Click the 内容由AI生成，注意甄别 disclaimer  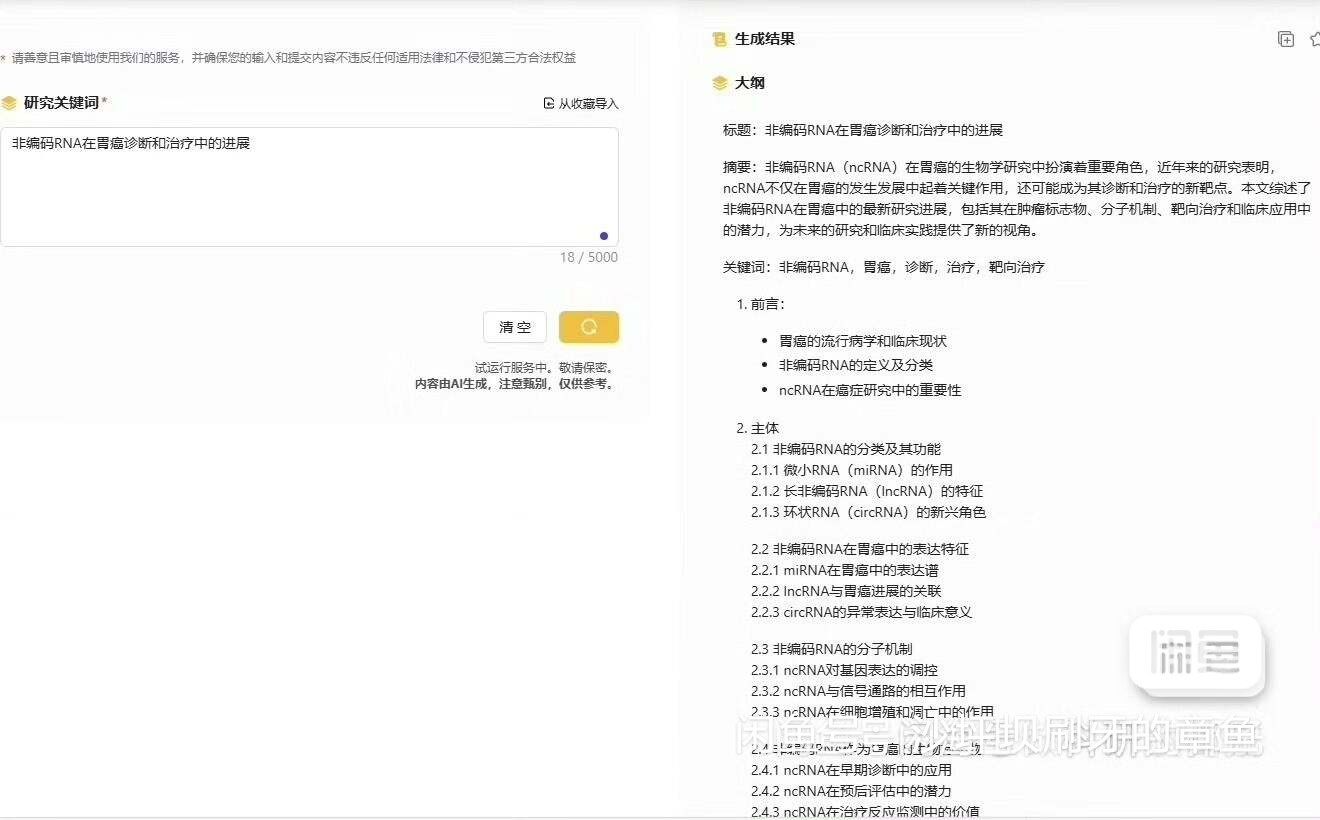point(515,383)
